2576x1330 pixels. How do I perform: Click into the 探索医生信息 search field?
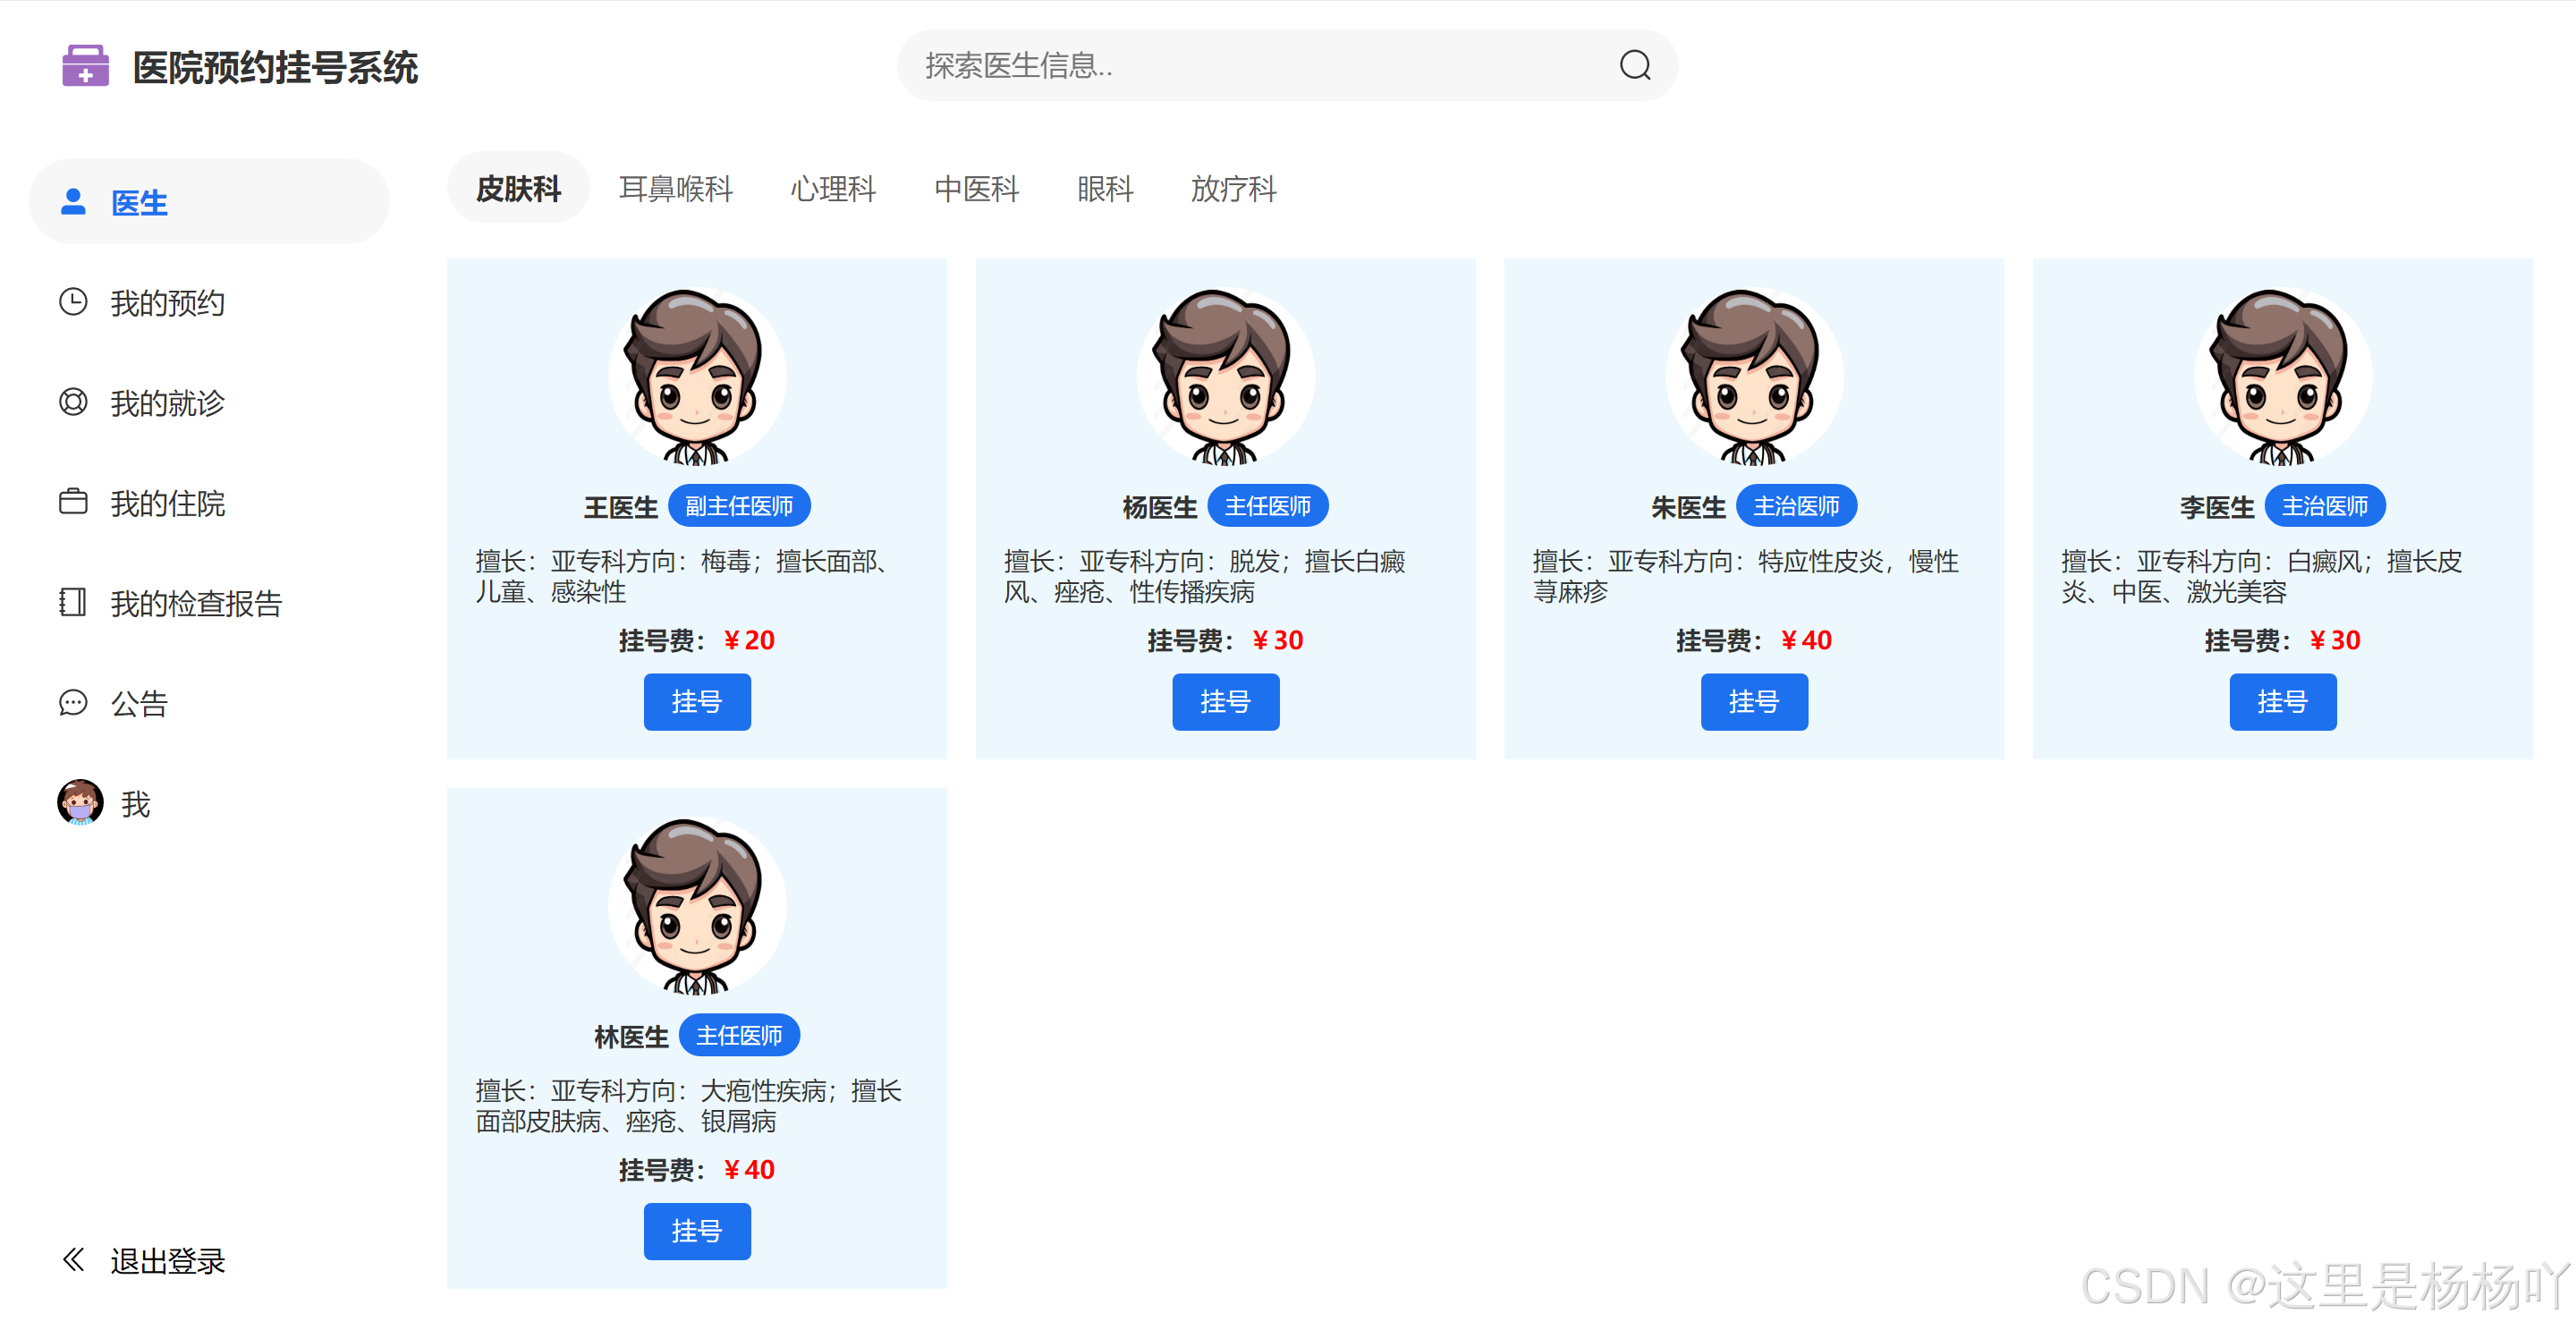coord(1250,66)
